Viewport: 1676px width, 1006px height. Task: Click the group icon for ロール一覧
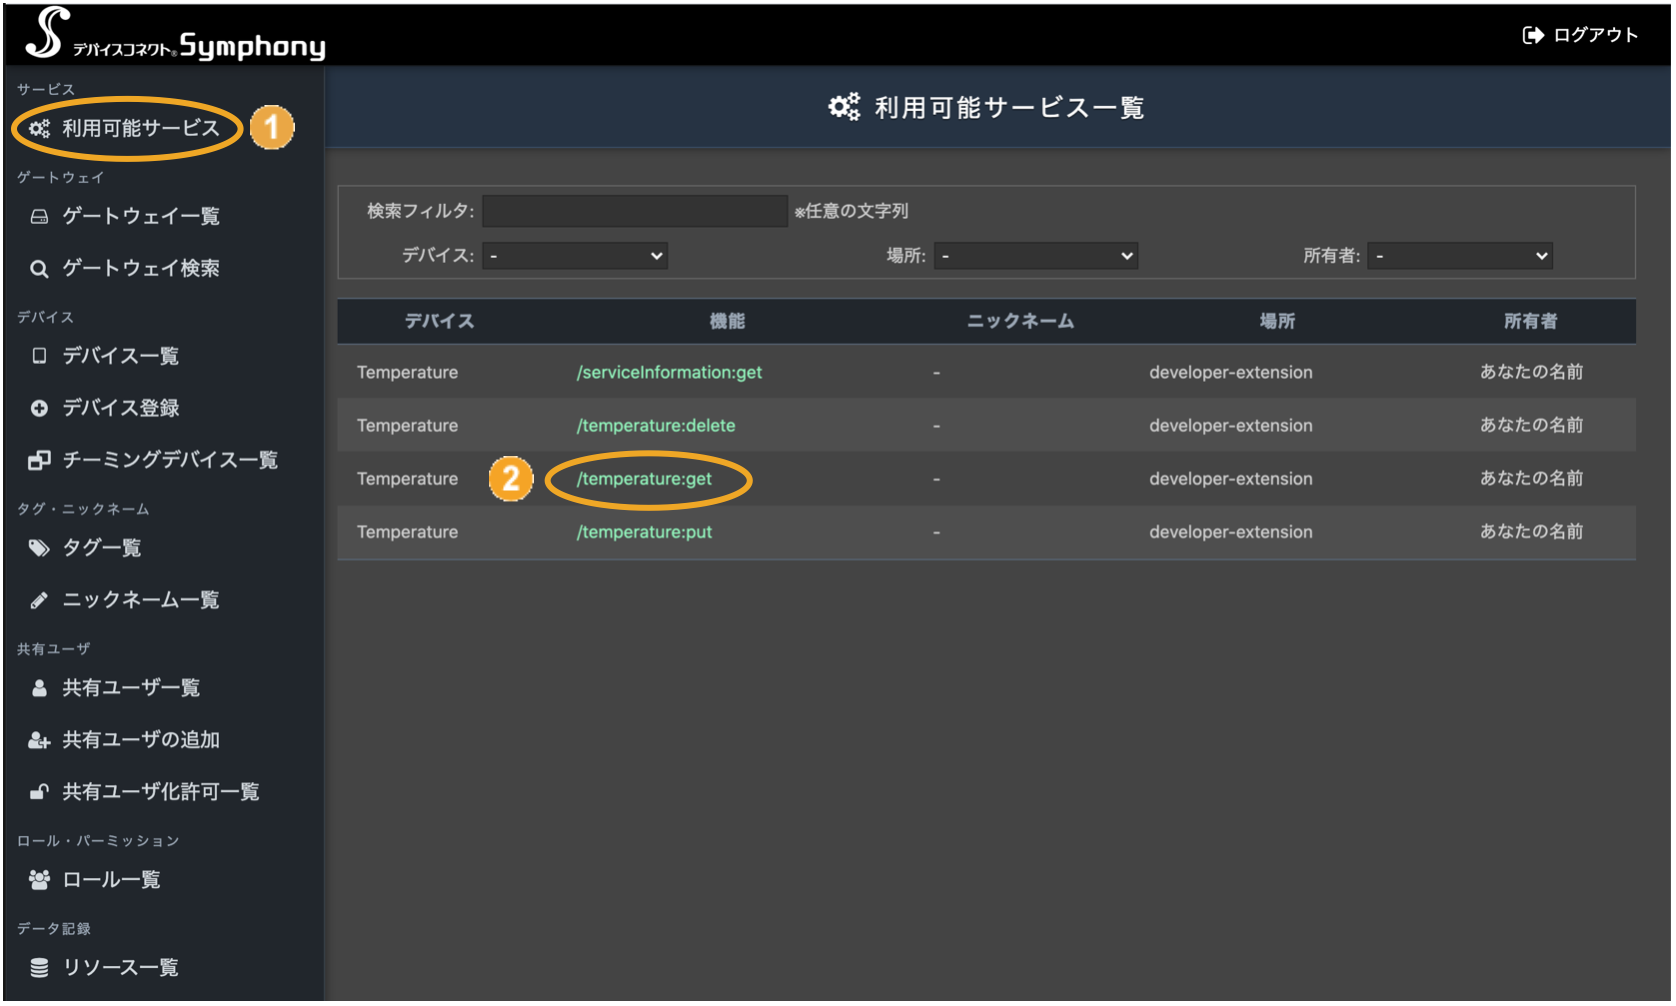[x=39, y=880]
